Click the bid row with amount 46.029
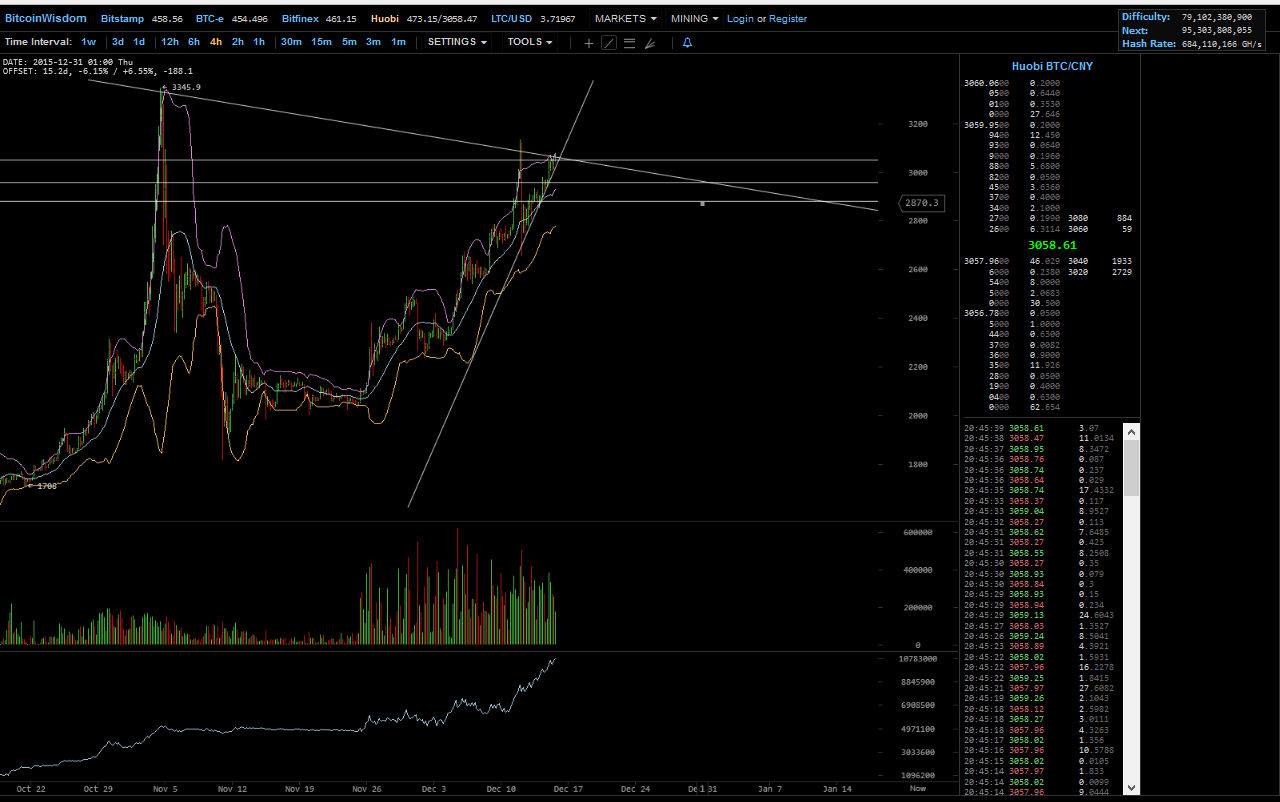This screenshot has height=802, width=1280. [1013, 261]
